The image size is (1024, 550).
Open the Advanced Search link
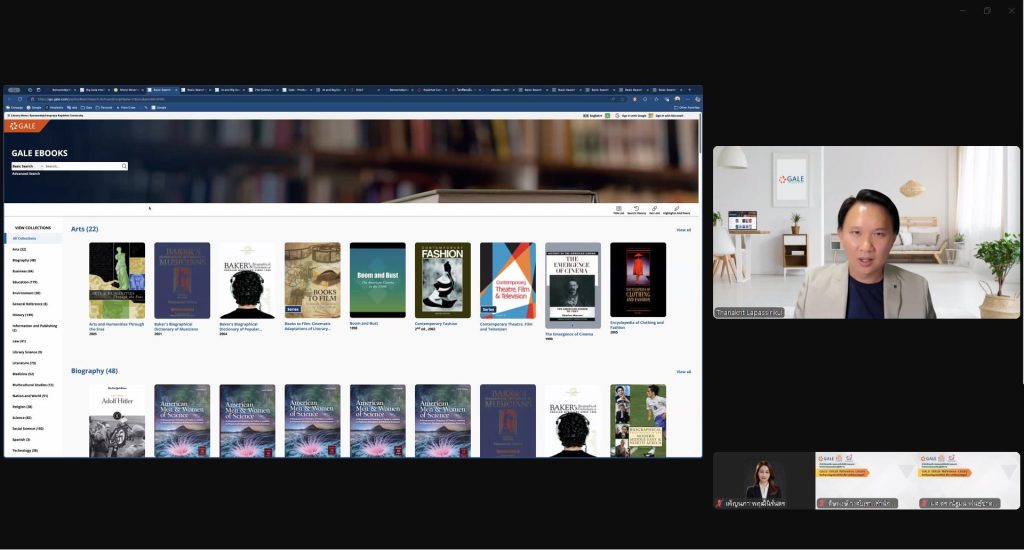coord(26,174)
